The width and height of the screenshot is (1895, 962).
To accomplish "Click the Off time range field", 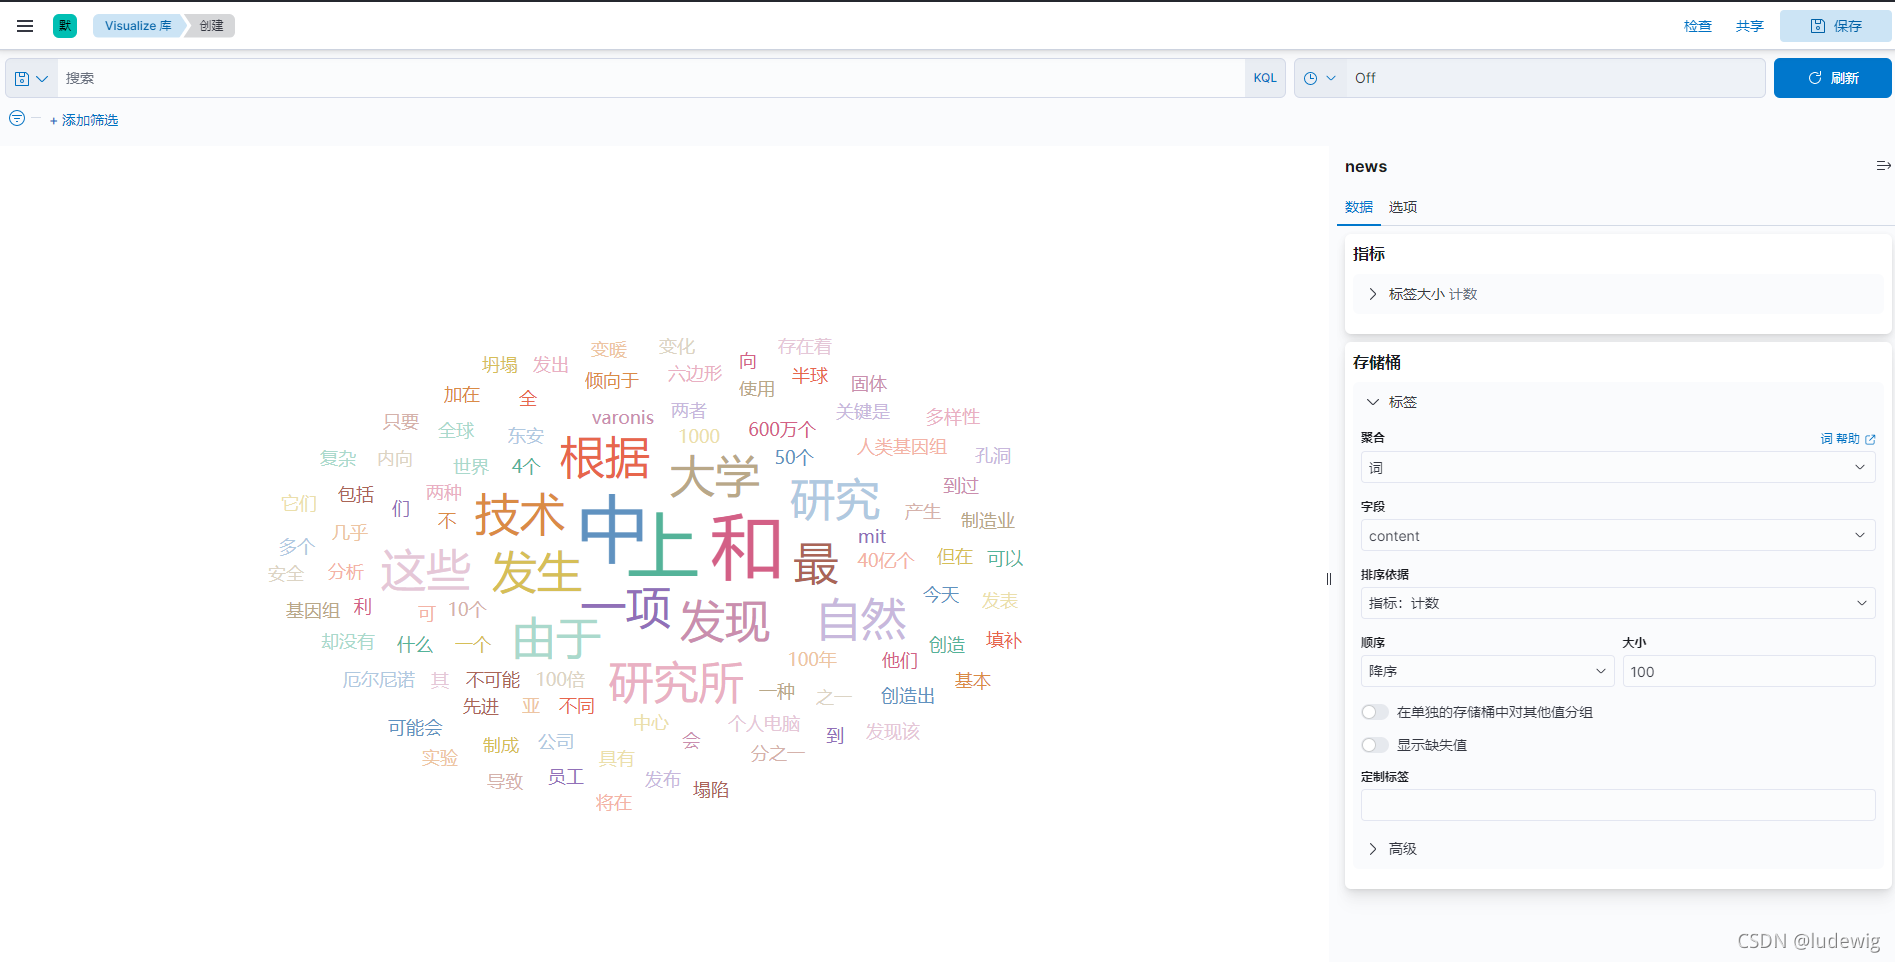I will click(1555, 78).
